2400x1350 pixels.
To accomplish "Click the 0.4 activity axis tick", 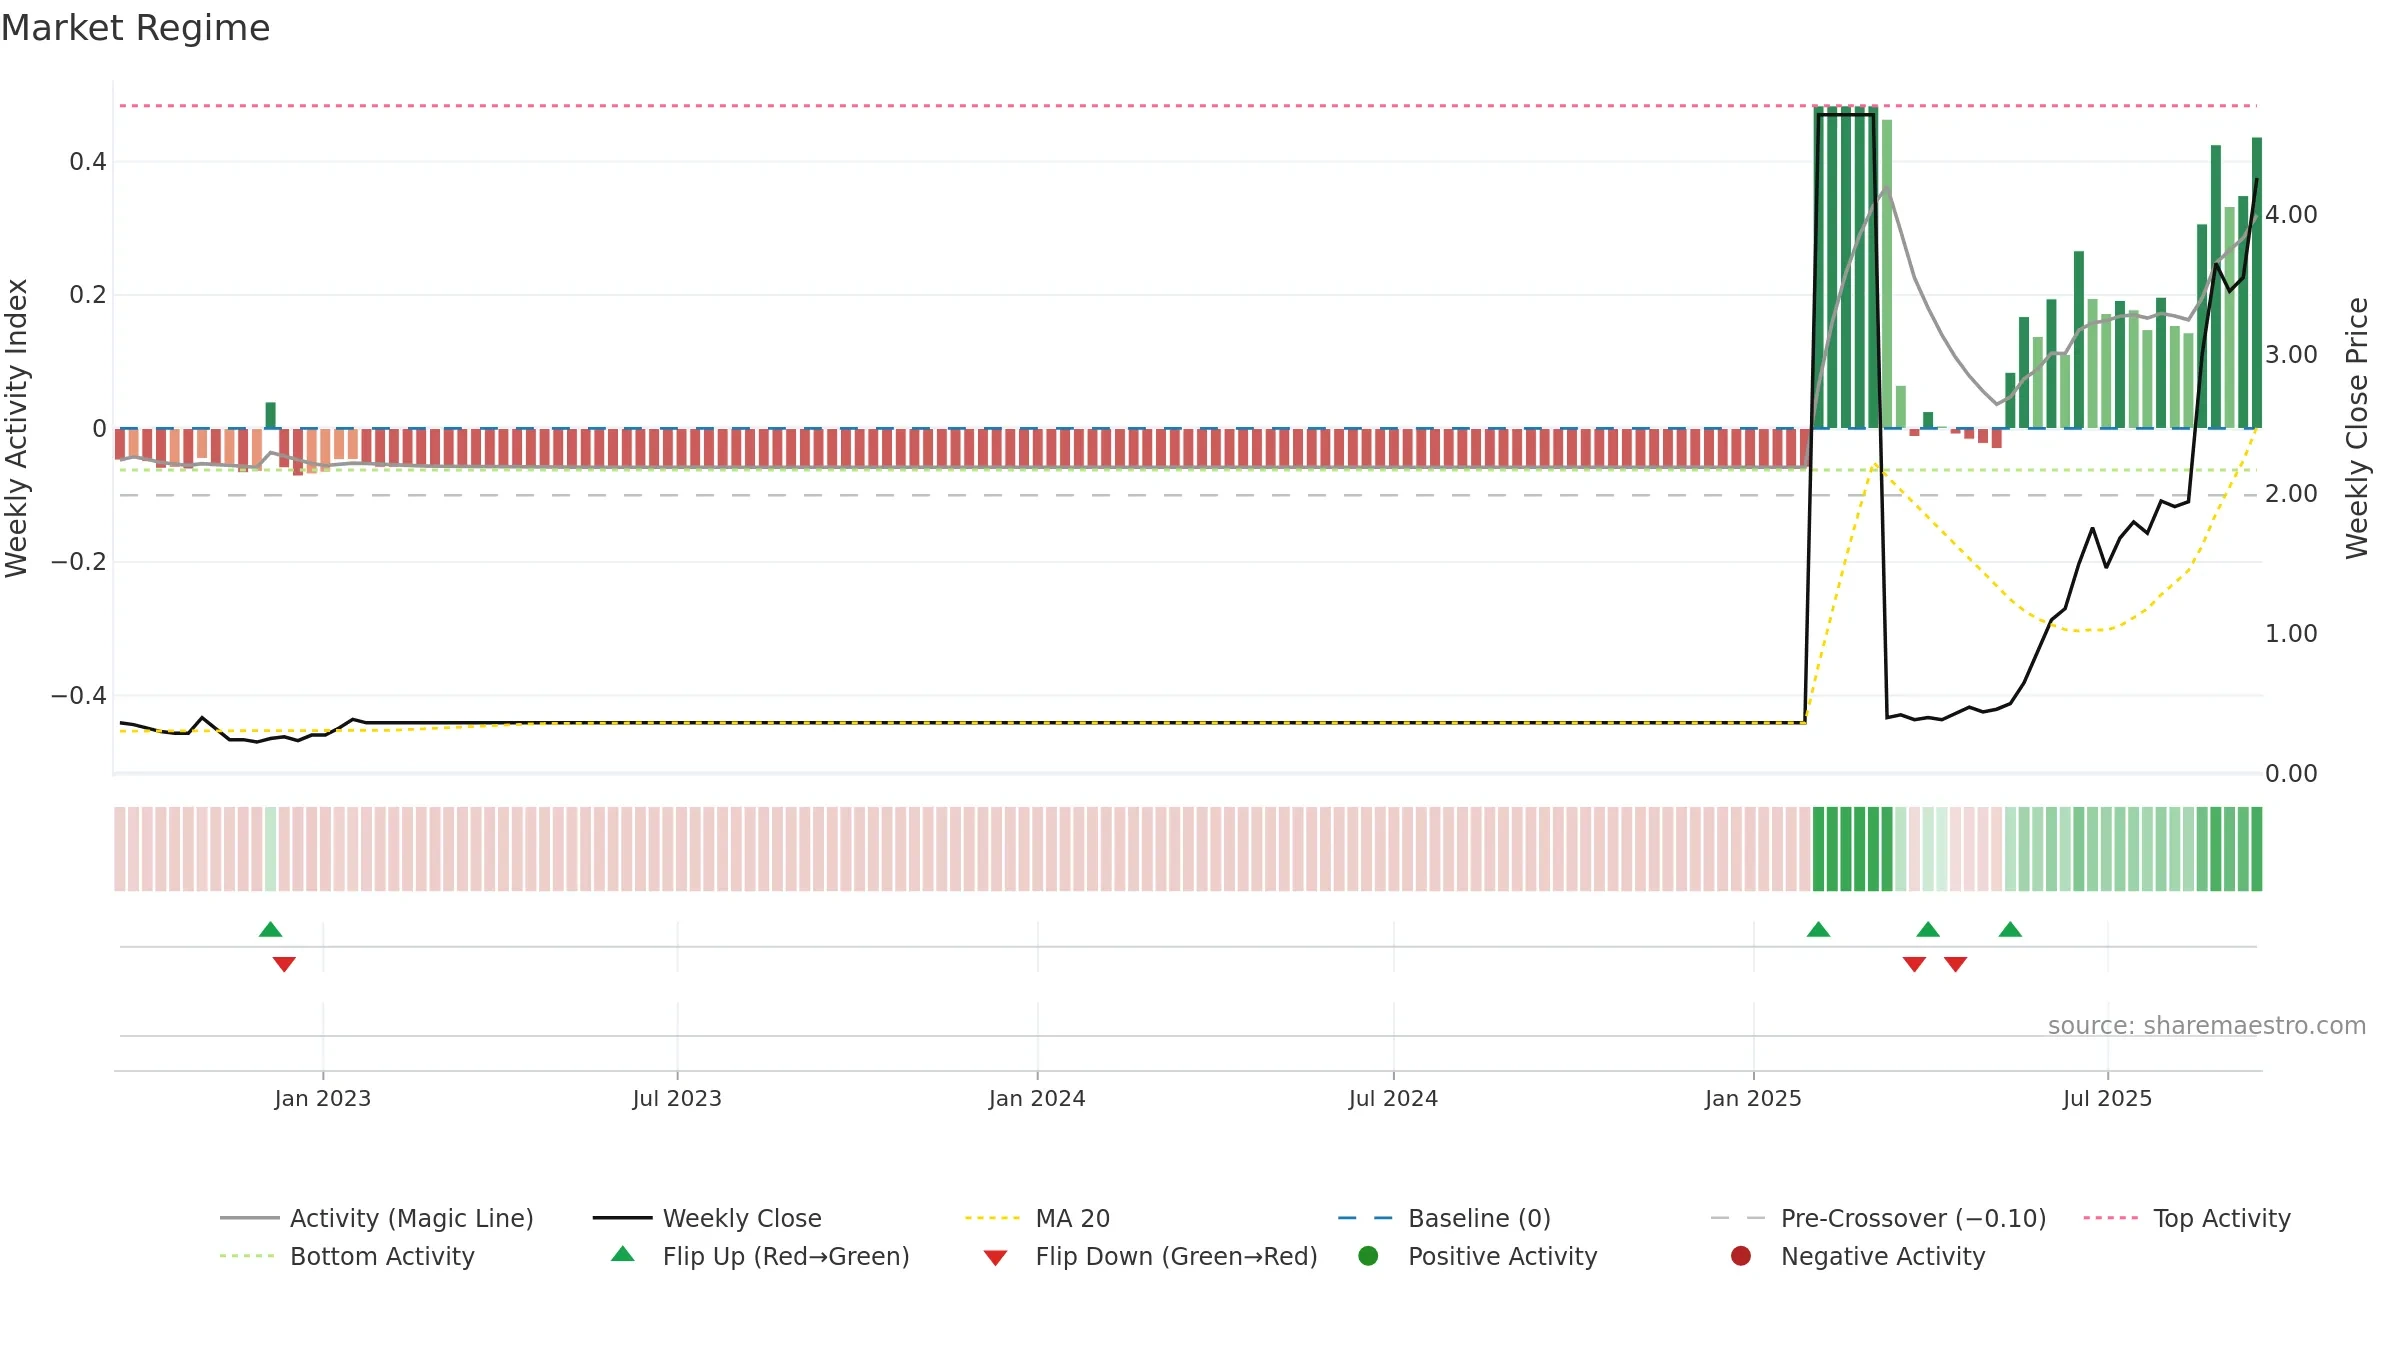I will pyautogui.click(x=88, y=162).
